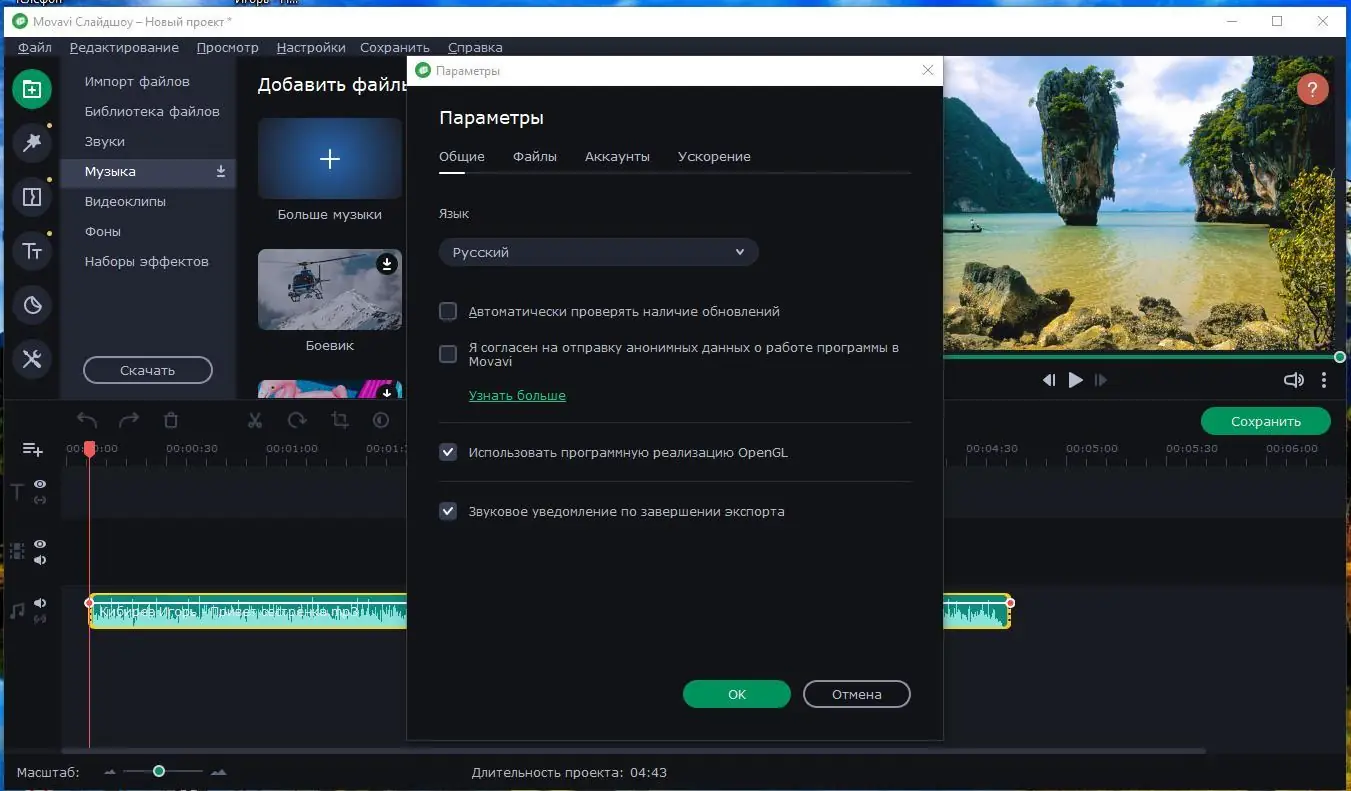Image resolution: width=1351 pixels, height=791 pixels.
Task: Open the Русский language dropdown
Action: click(x=598, y=252)
